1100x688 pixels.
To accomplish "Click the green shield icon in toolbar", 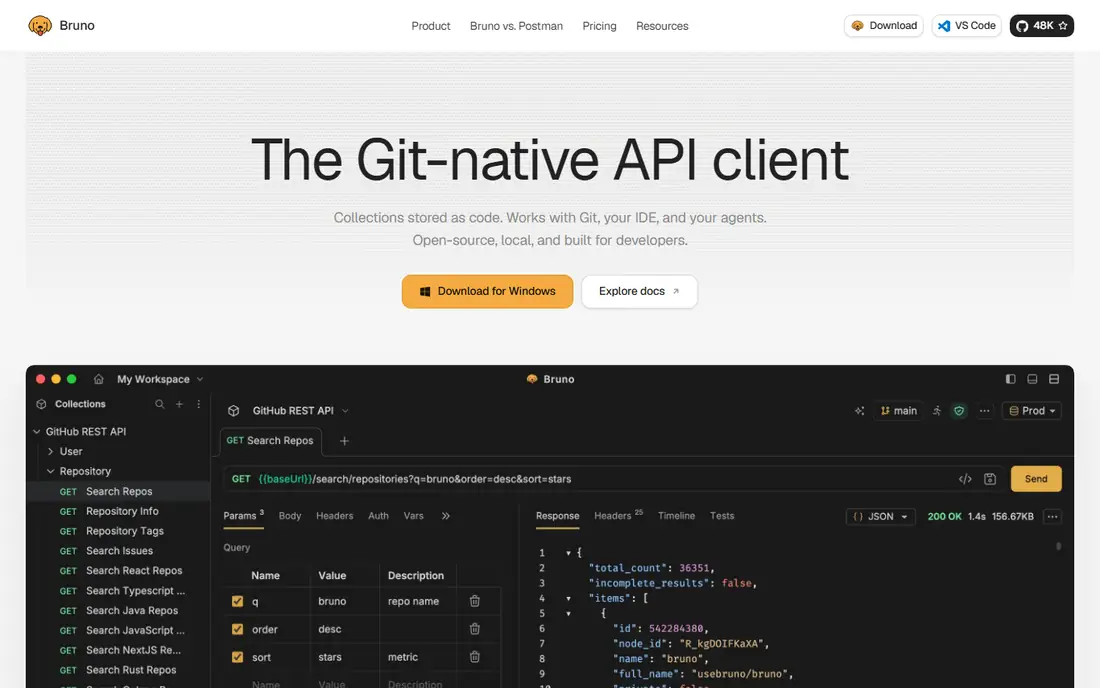I will tap(959, 411).
